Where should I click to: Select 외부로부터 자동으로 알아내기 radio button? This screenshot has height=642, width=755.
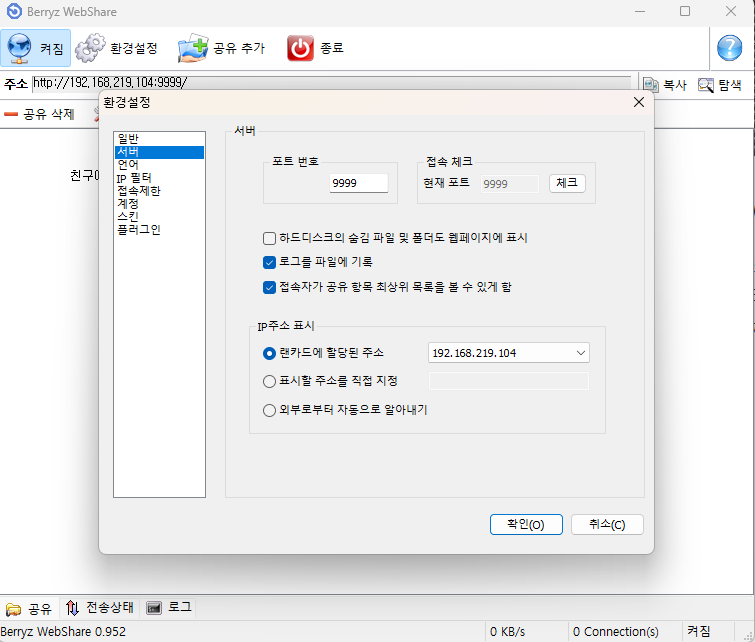pyautogui.click(x=269, y=410)
